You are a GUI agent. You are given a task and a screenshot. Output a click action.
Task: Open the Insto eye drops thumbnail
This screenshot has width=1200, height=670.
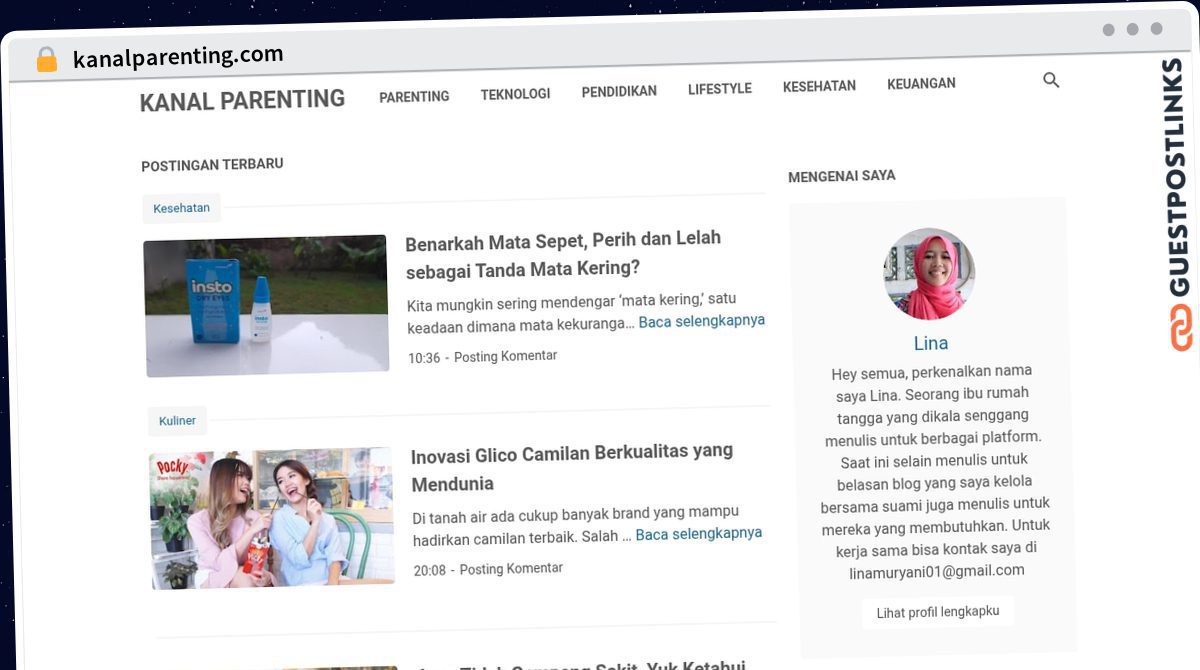266,306
